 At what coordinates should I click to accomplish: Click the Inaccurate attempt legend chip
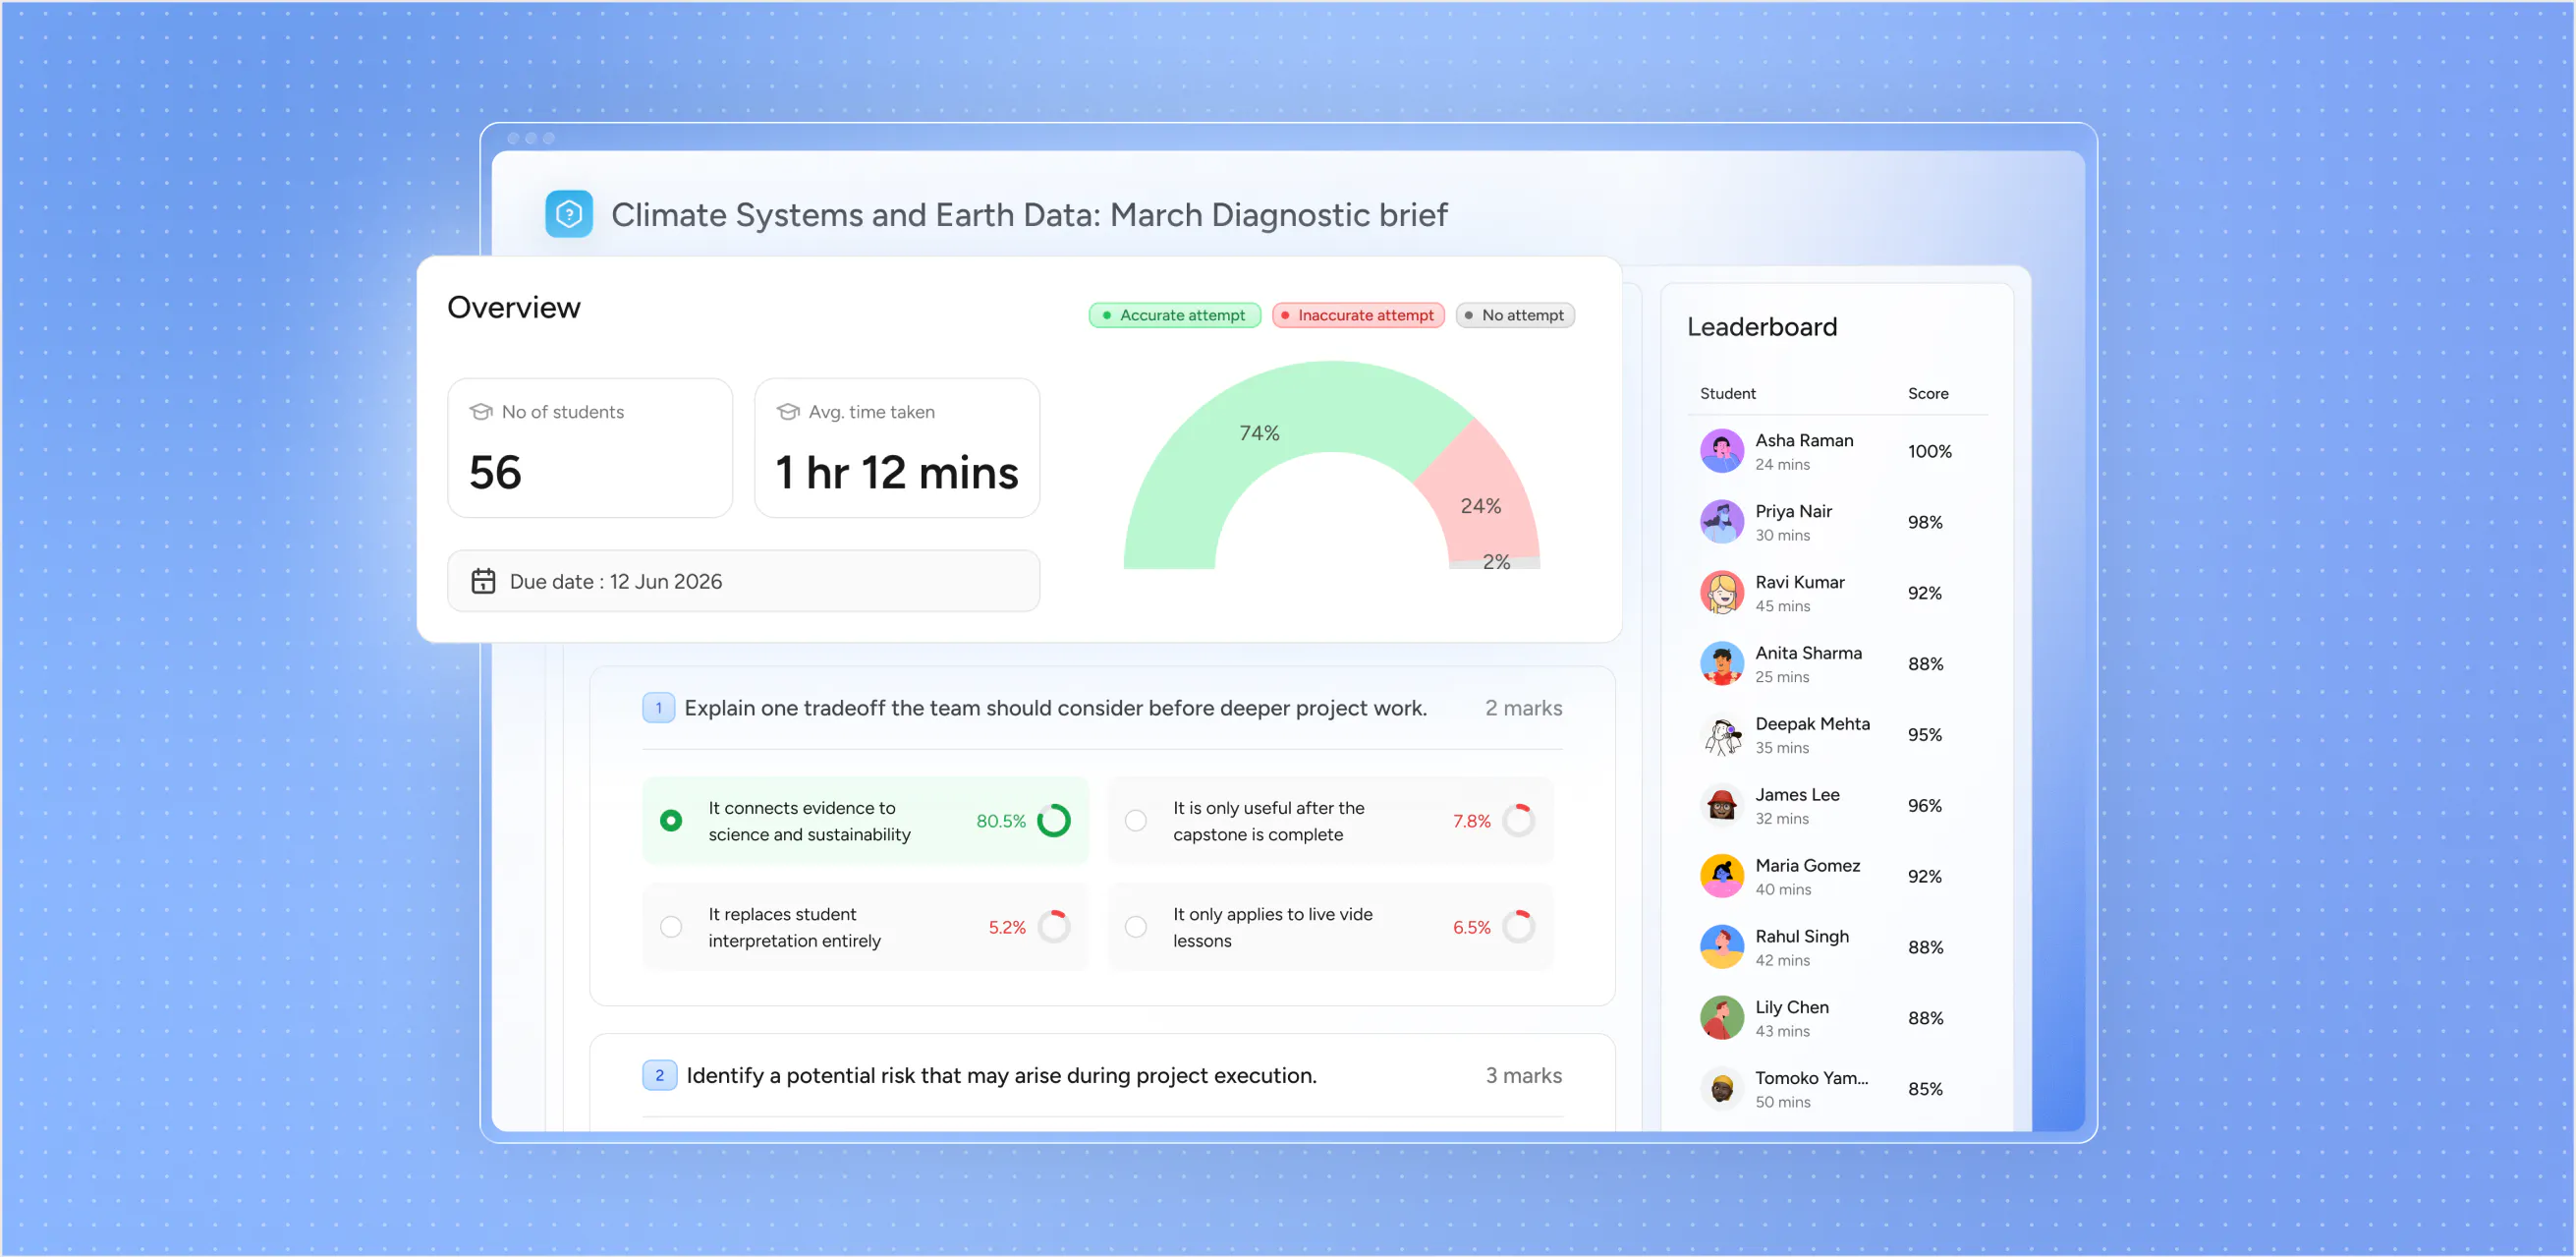coord(1358,315)
